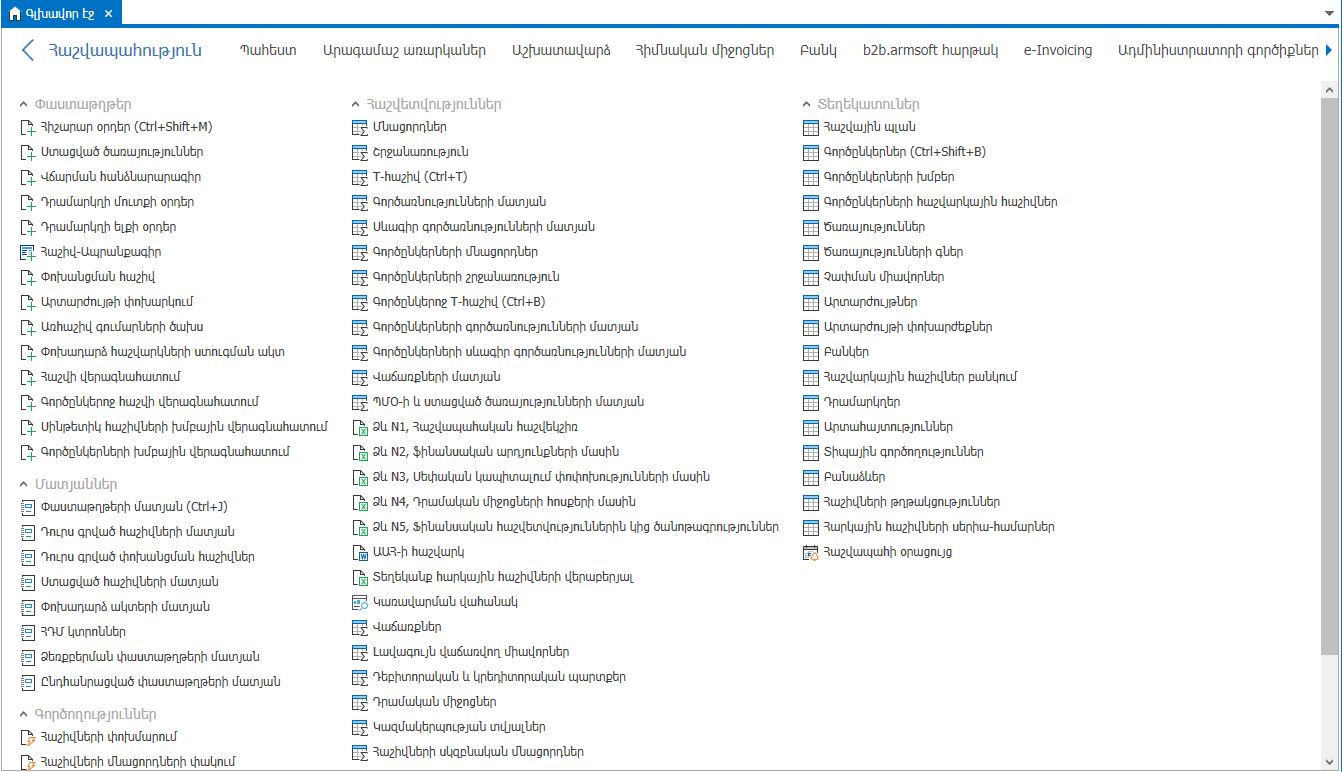Click the Word icon of ԱԱՀ-ի հաշվարկ
Screen dimensions: 1342x772
click(x=360, y=553)
